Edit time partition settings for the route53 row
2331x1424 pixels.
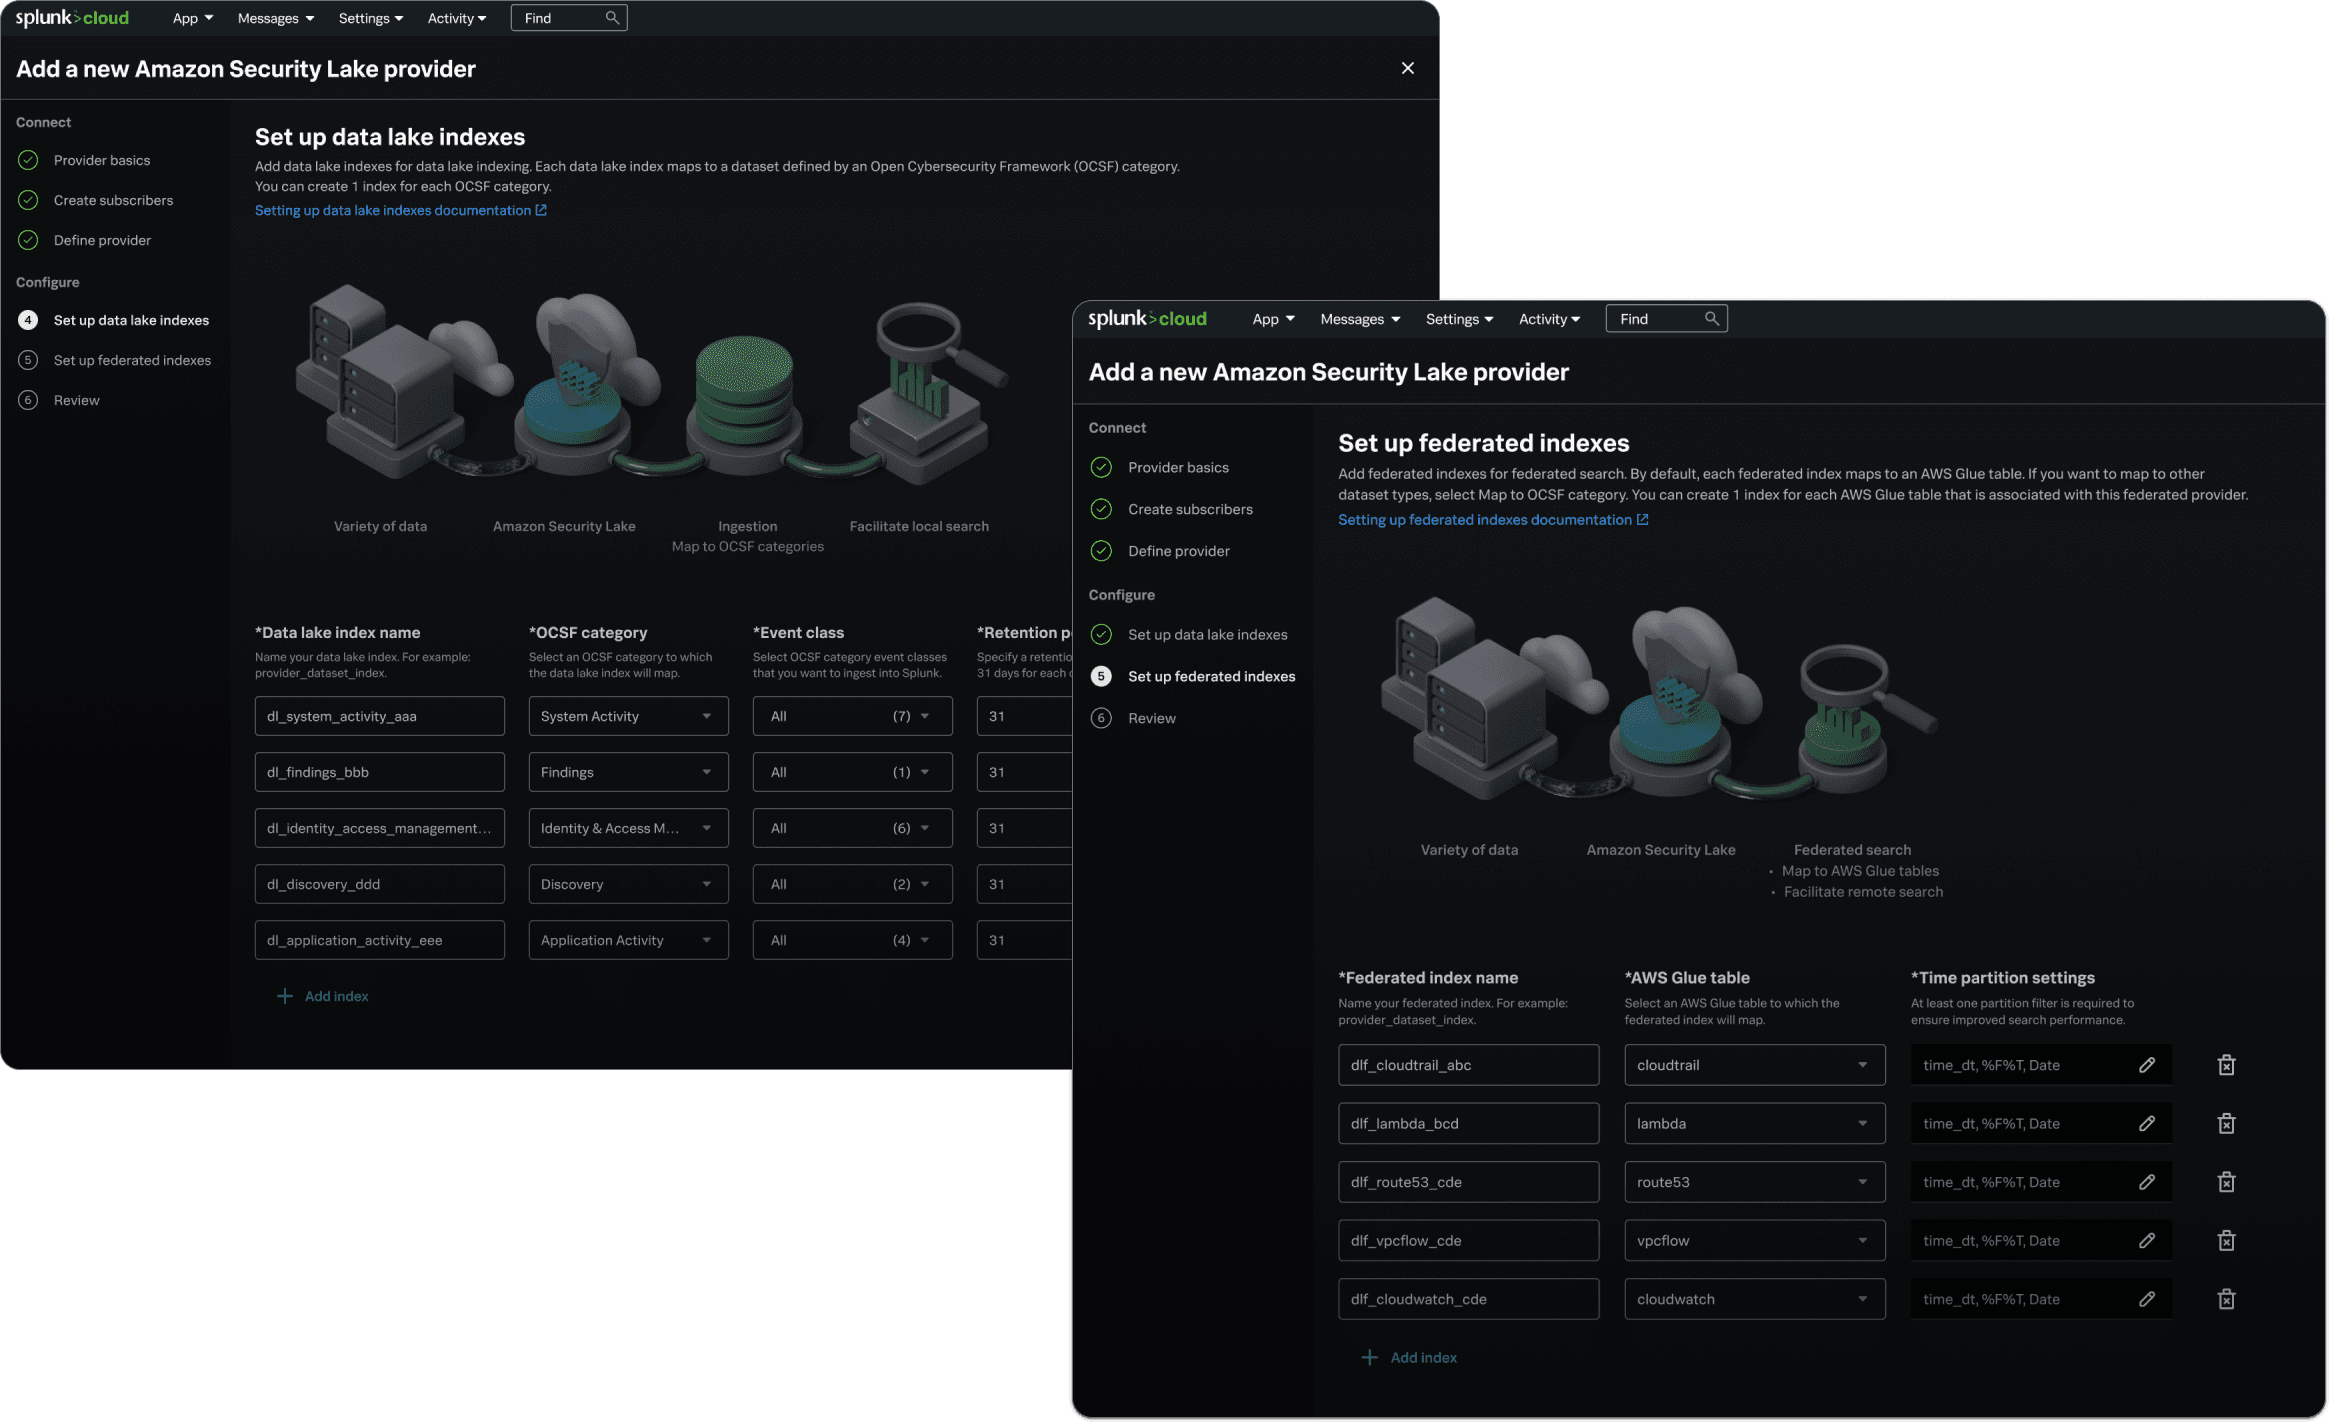tap(2146, 1182)
